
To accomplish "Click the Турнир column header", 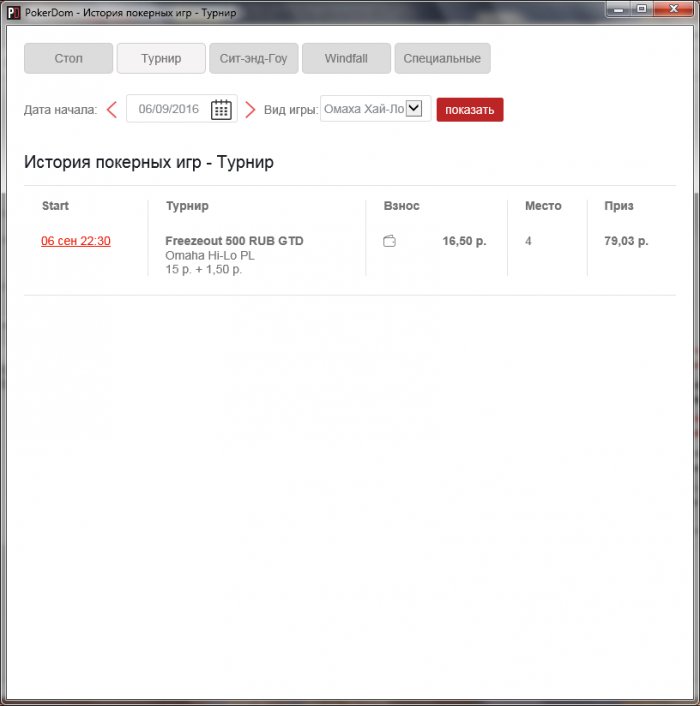I will (x=187, y=206).
